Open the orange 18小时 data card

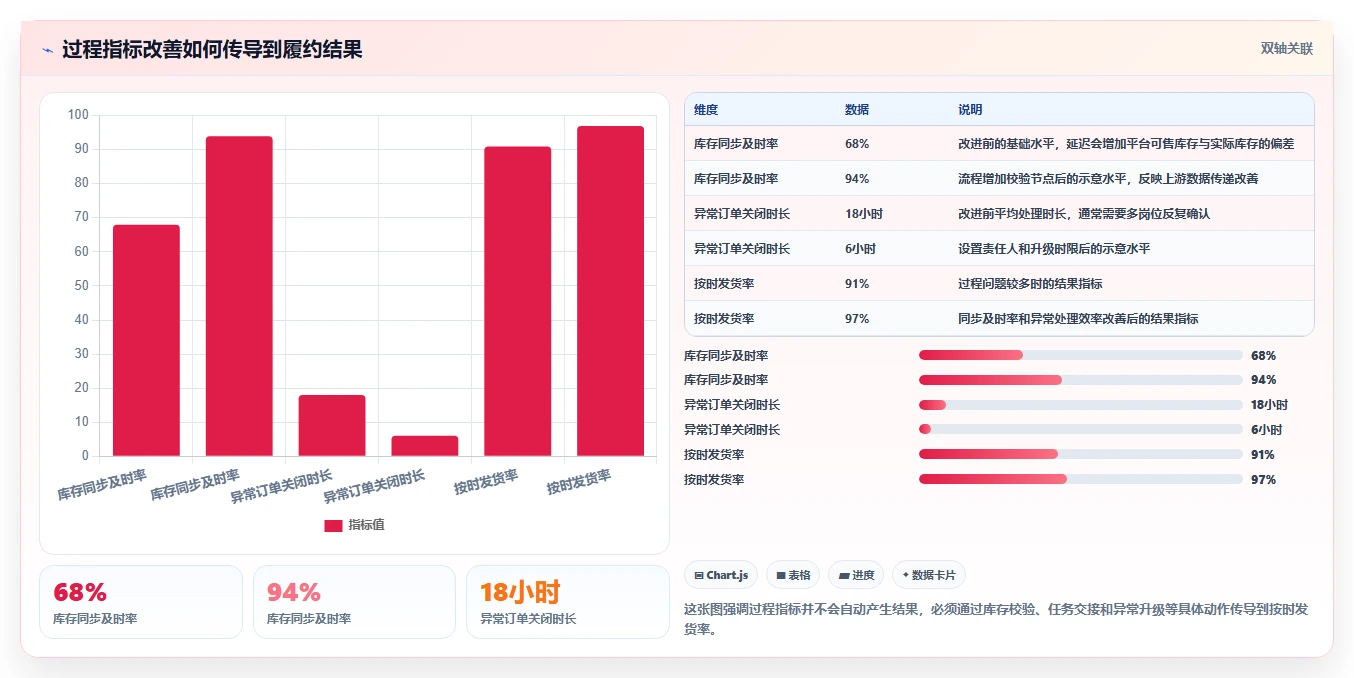[568, 602]
